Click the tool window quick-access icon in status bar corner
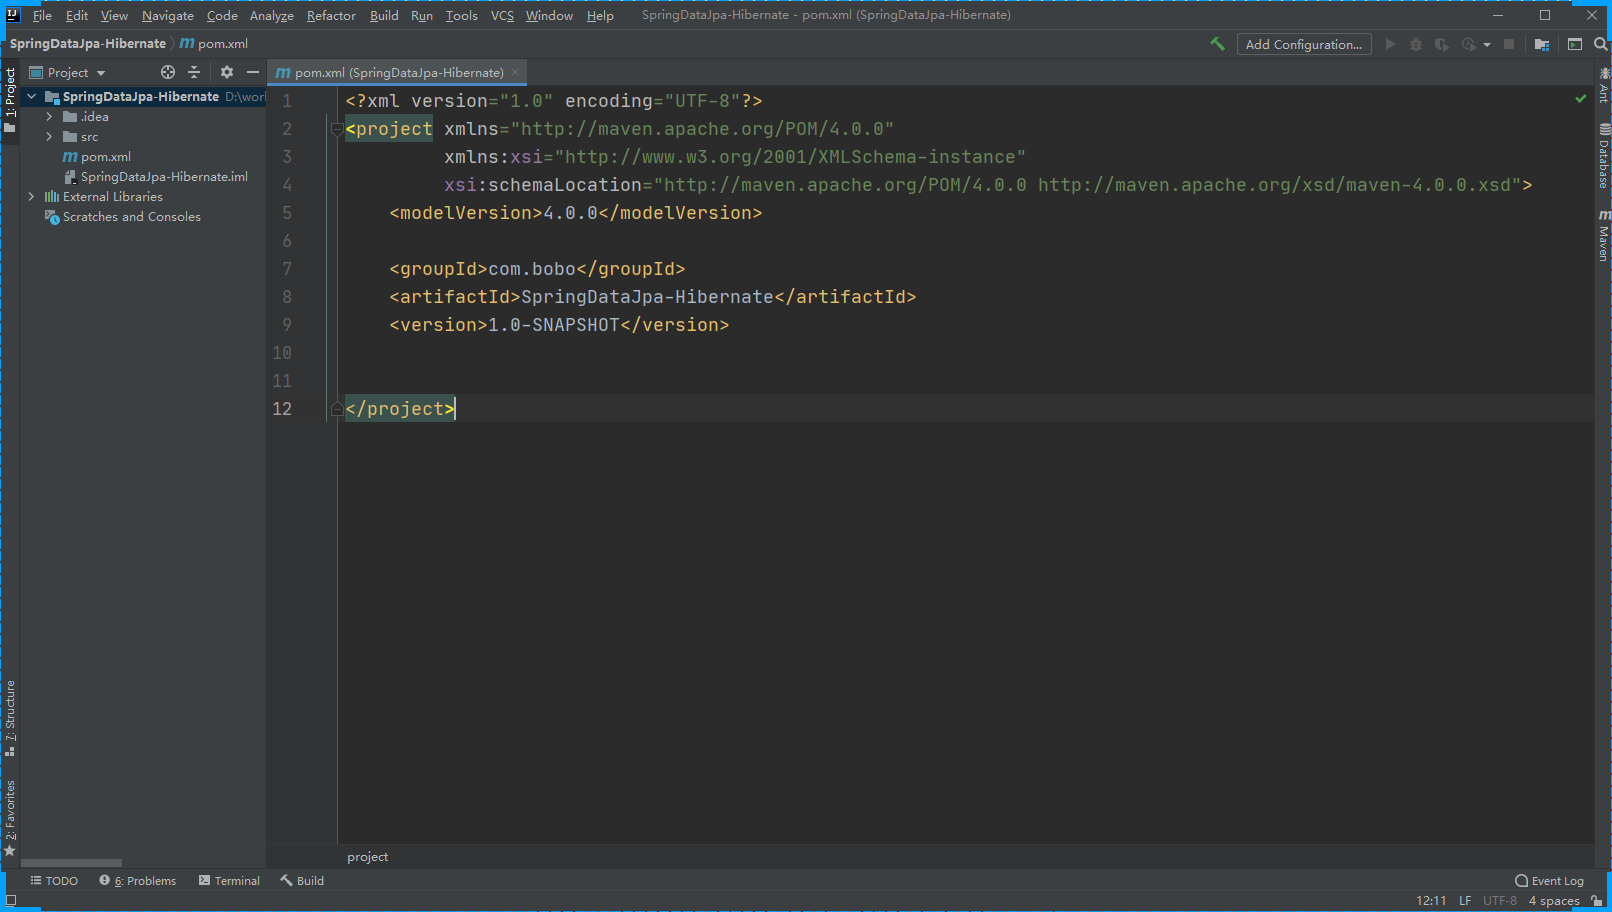 [x=11, y=900]
